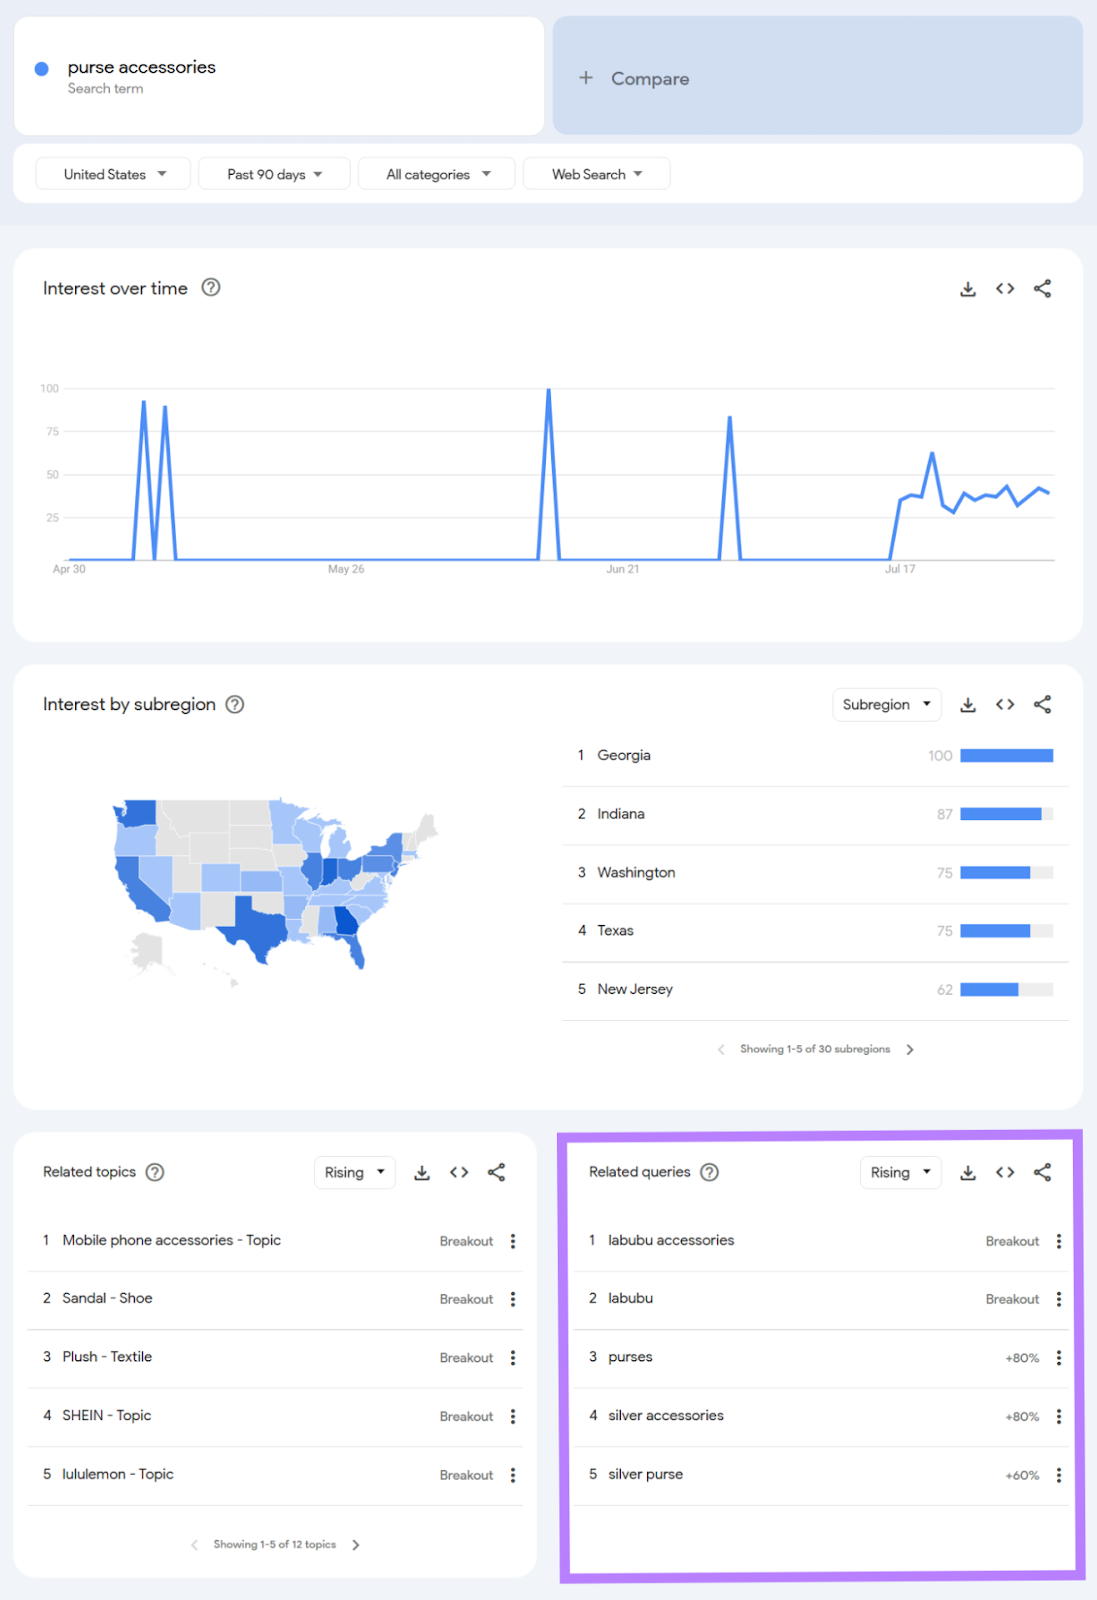Image resolution: width=1097 pixels, height=1600 pixels.
Task: Open embed code for Interest over time chart
Action: coord(1005,288)
